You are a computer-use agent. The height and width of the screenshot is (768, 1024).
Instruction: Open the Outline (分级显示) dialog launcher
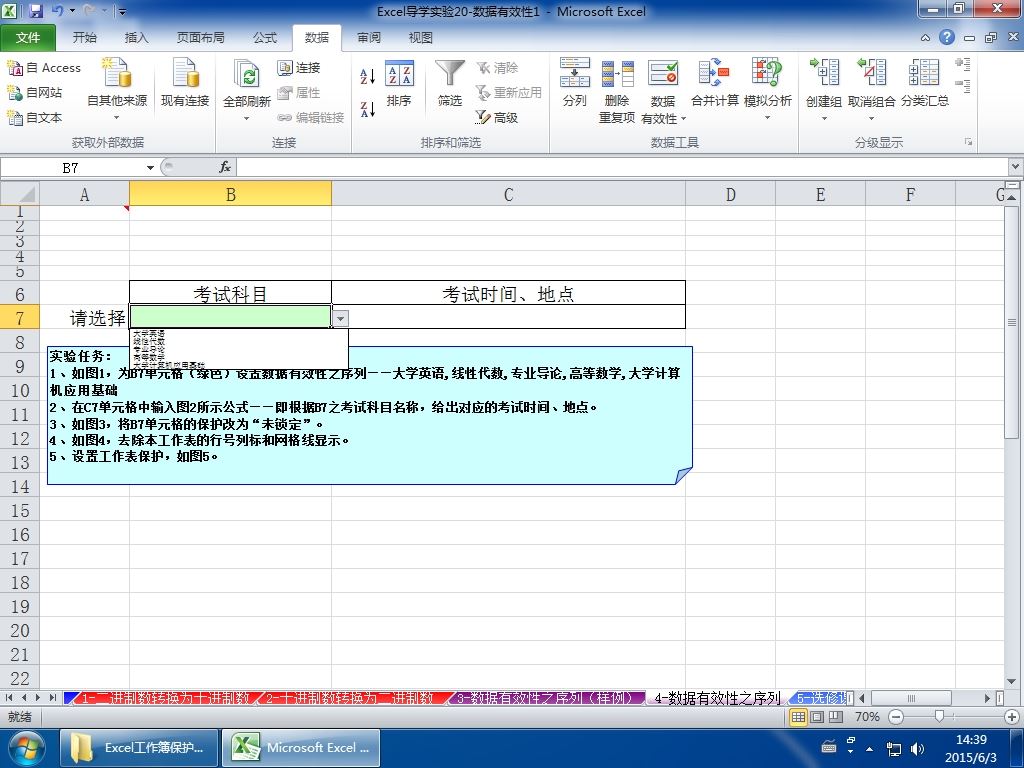pos(968,142)
